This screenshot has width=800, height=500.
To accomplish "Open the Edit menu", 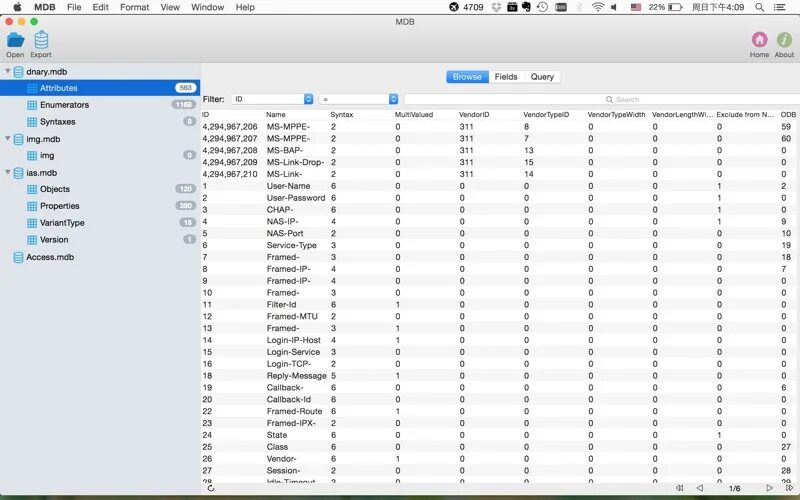I will tap(101, 7).
